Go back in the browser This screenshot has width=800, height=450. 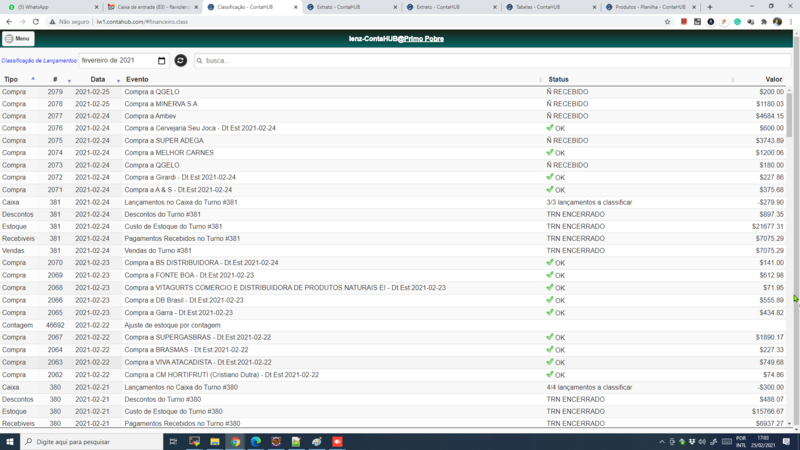[x=9, y=22]
